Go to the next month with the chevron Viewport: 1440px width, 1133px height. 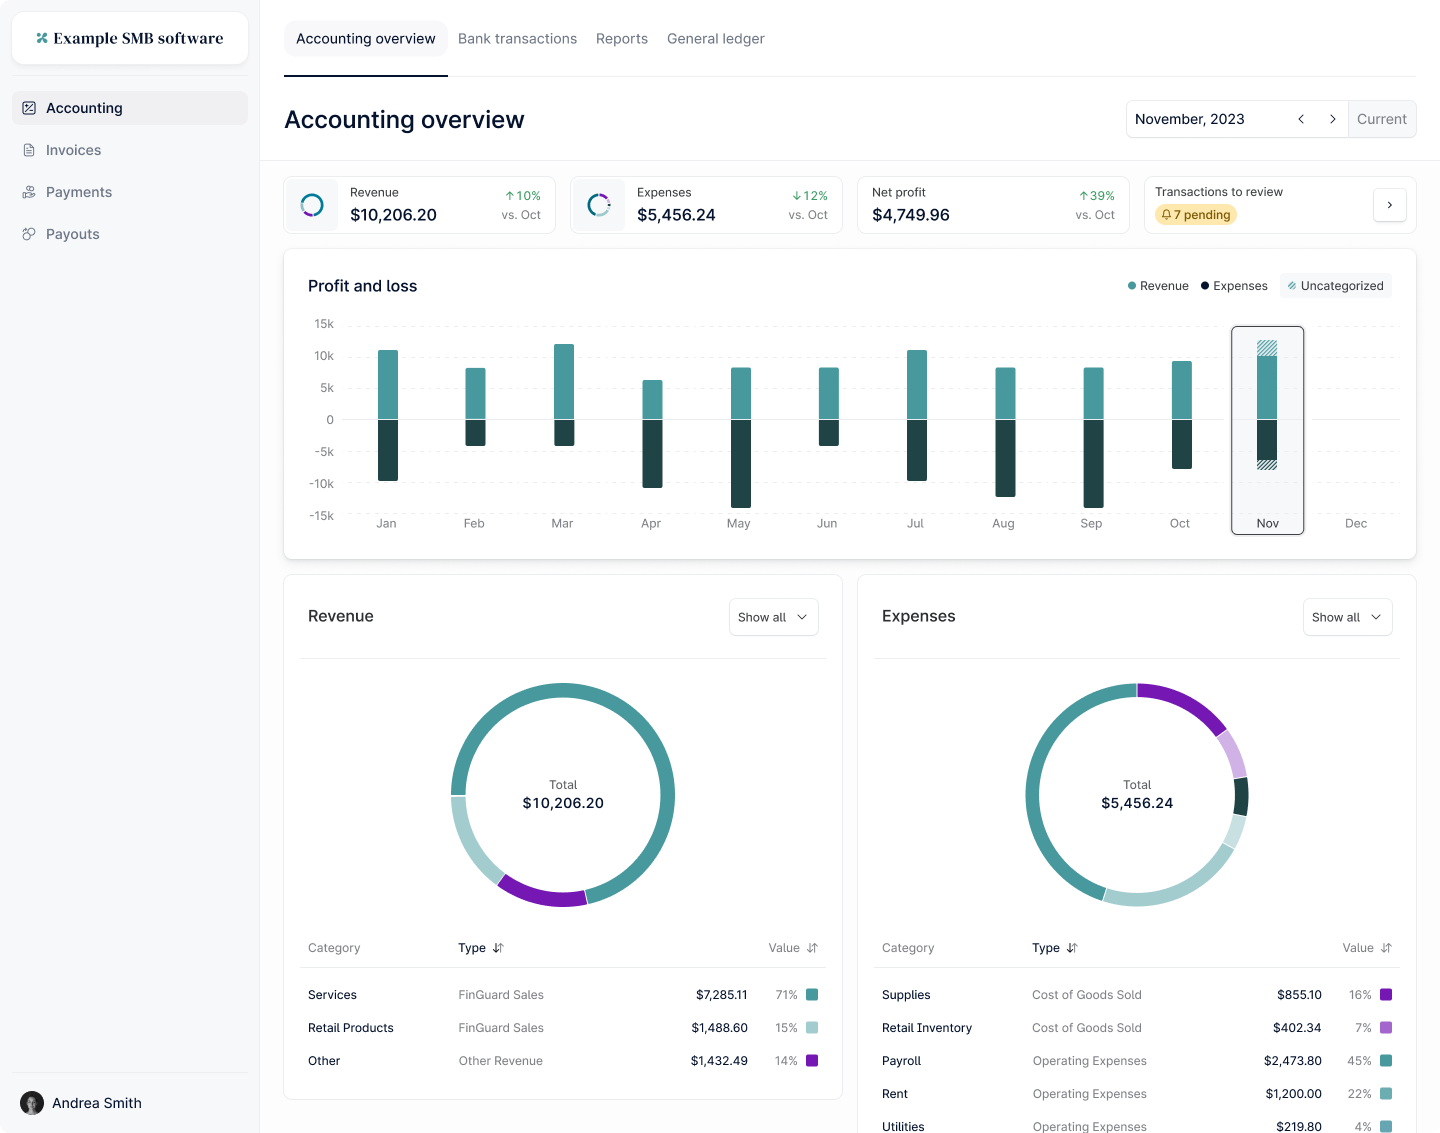pos(1333,119)
